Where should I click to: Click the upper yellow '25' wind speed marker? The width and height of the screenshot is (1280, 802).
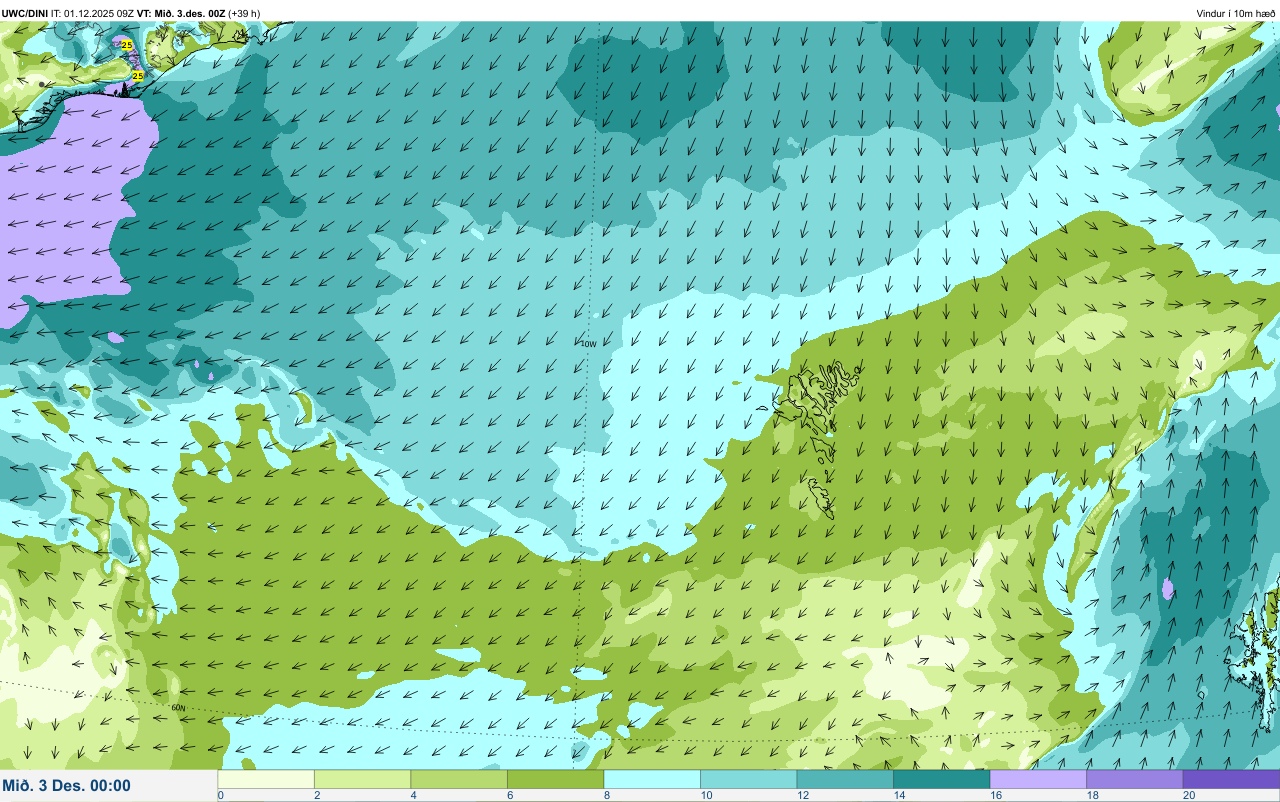click(126, 45)
